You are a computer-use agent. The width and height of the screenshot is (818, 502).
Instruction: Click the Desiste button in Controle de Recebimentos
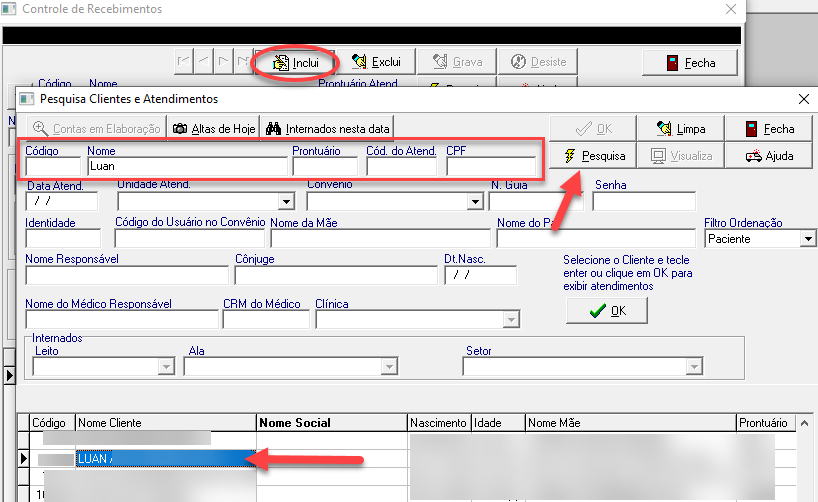click(x=538, y=62)
